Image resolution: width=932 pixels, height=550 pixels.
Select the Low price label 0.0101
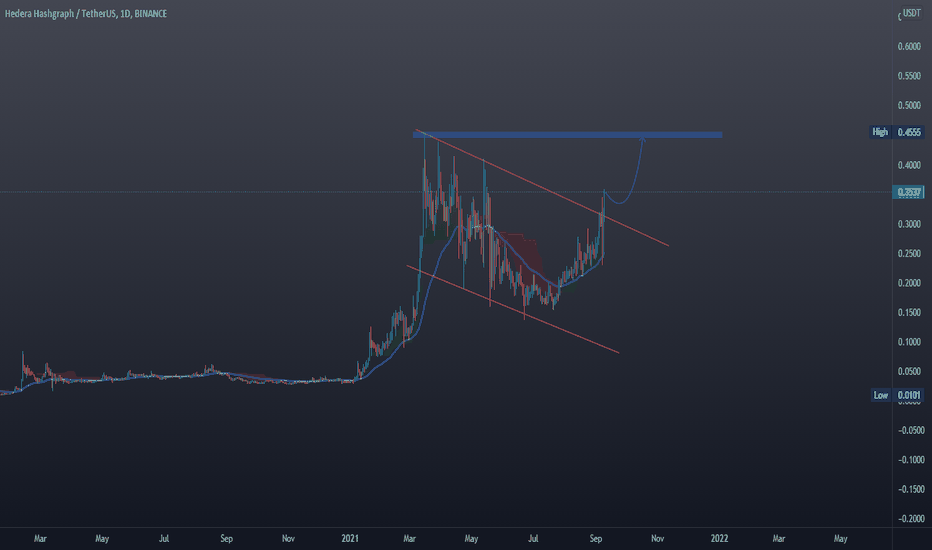(909, 395)
